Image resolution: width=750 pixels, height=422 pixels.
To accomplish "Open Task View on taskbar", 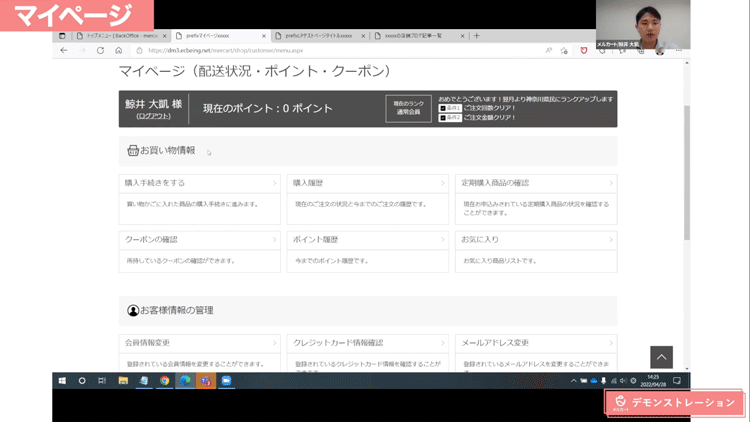I will point(102,381).
